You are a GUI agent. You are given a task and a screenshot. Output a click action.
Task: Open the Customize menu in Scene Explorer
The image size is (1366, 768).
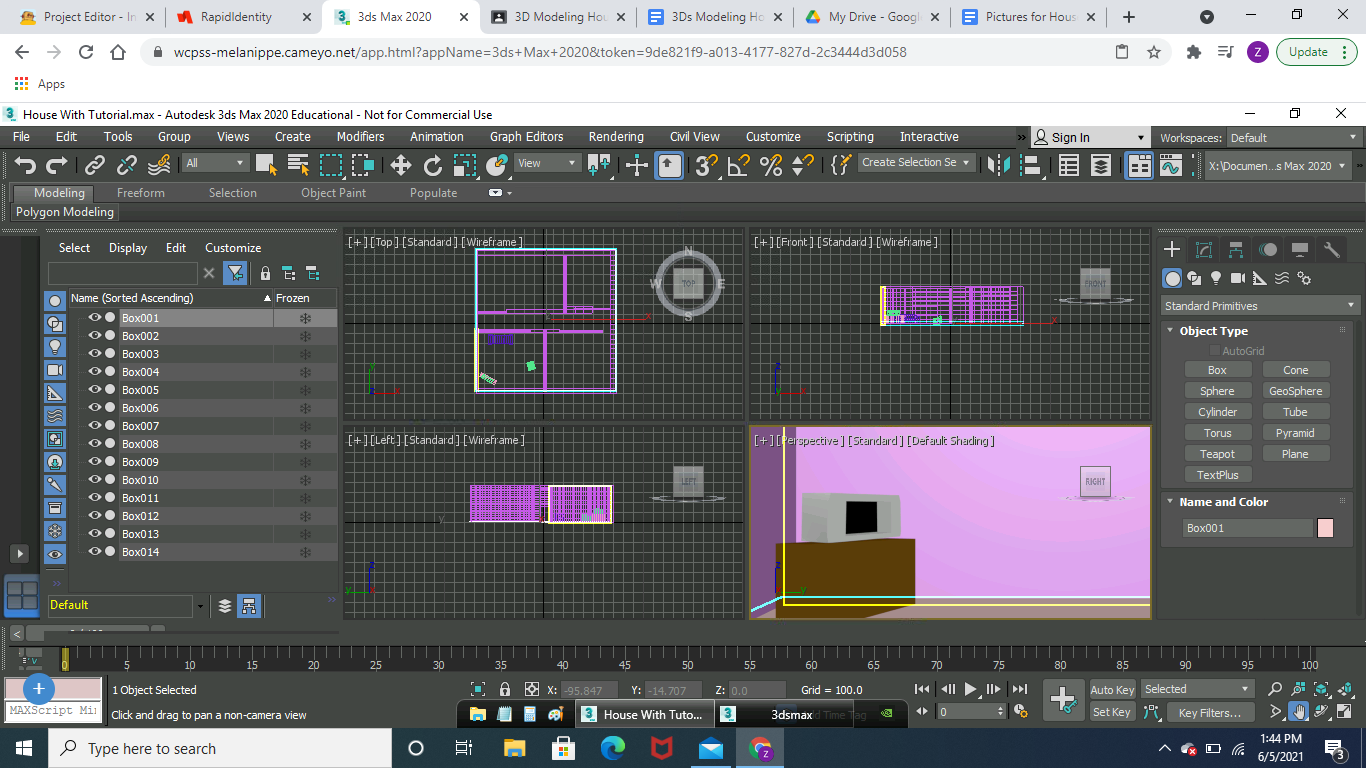point(233,248)
